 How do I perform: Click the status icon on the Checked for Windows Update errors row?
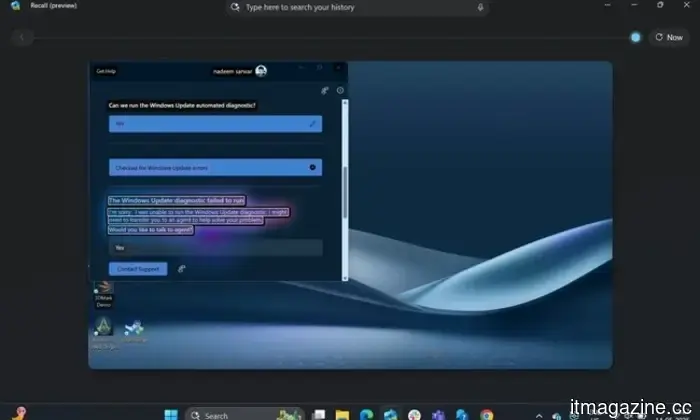tap(313, 167)
